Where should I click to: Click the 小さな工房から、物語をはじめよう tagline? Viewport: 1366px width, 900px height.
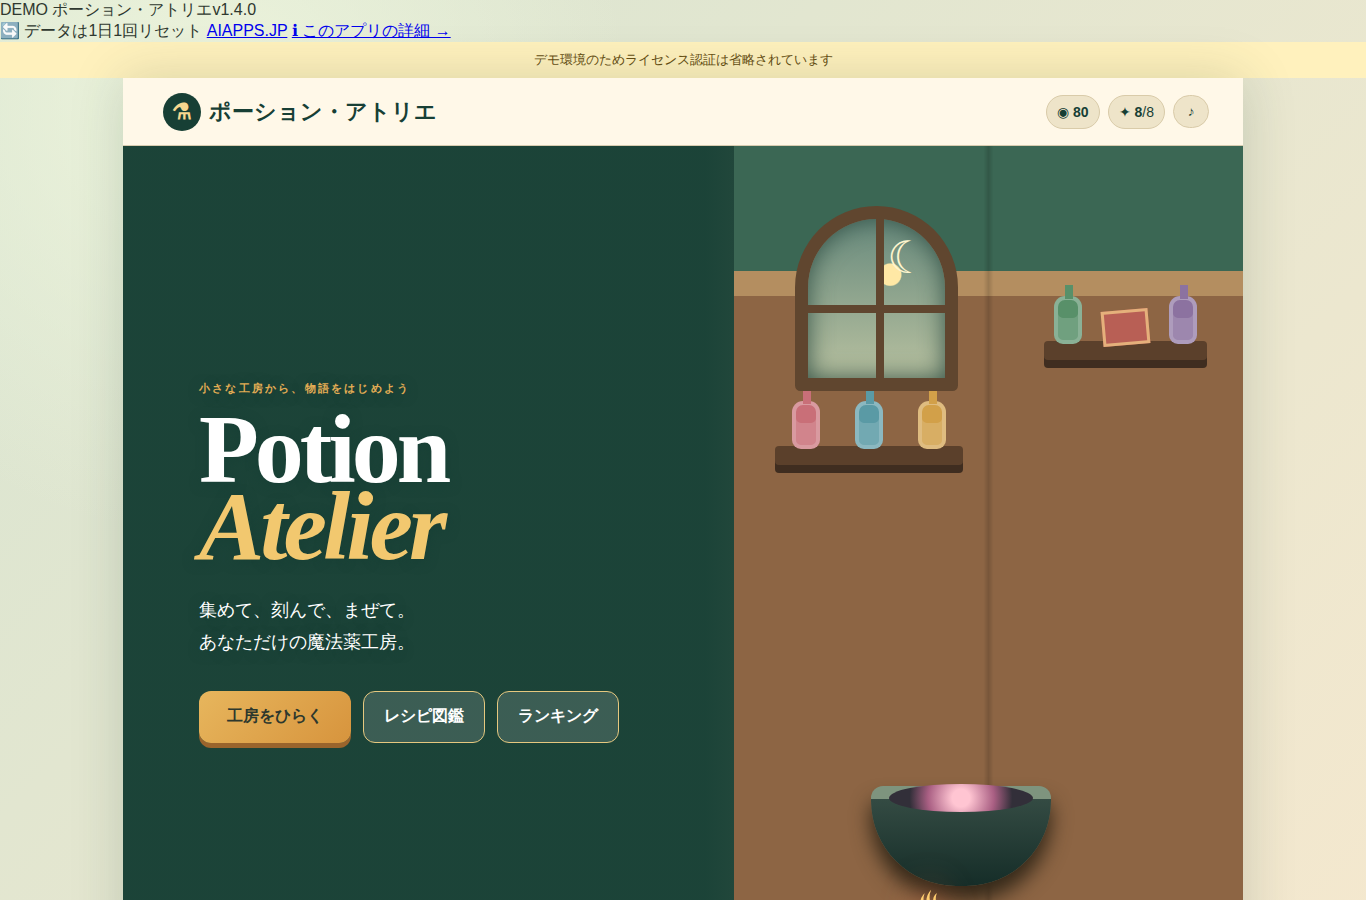303,388
